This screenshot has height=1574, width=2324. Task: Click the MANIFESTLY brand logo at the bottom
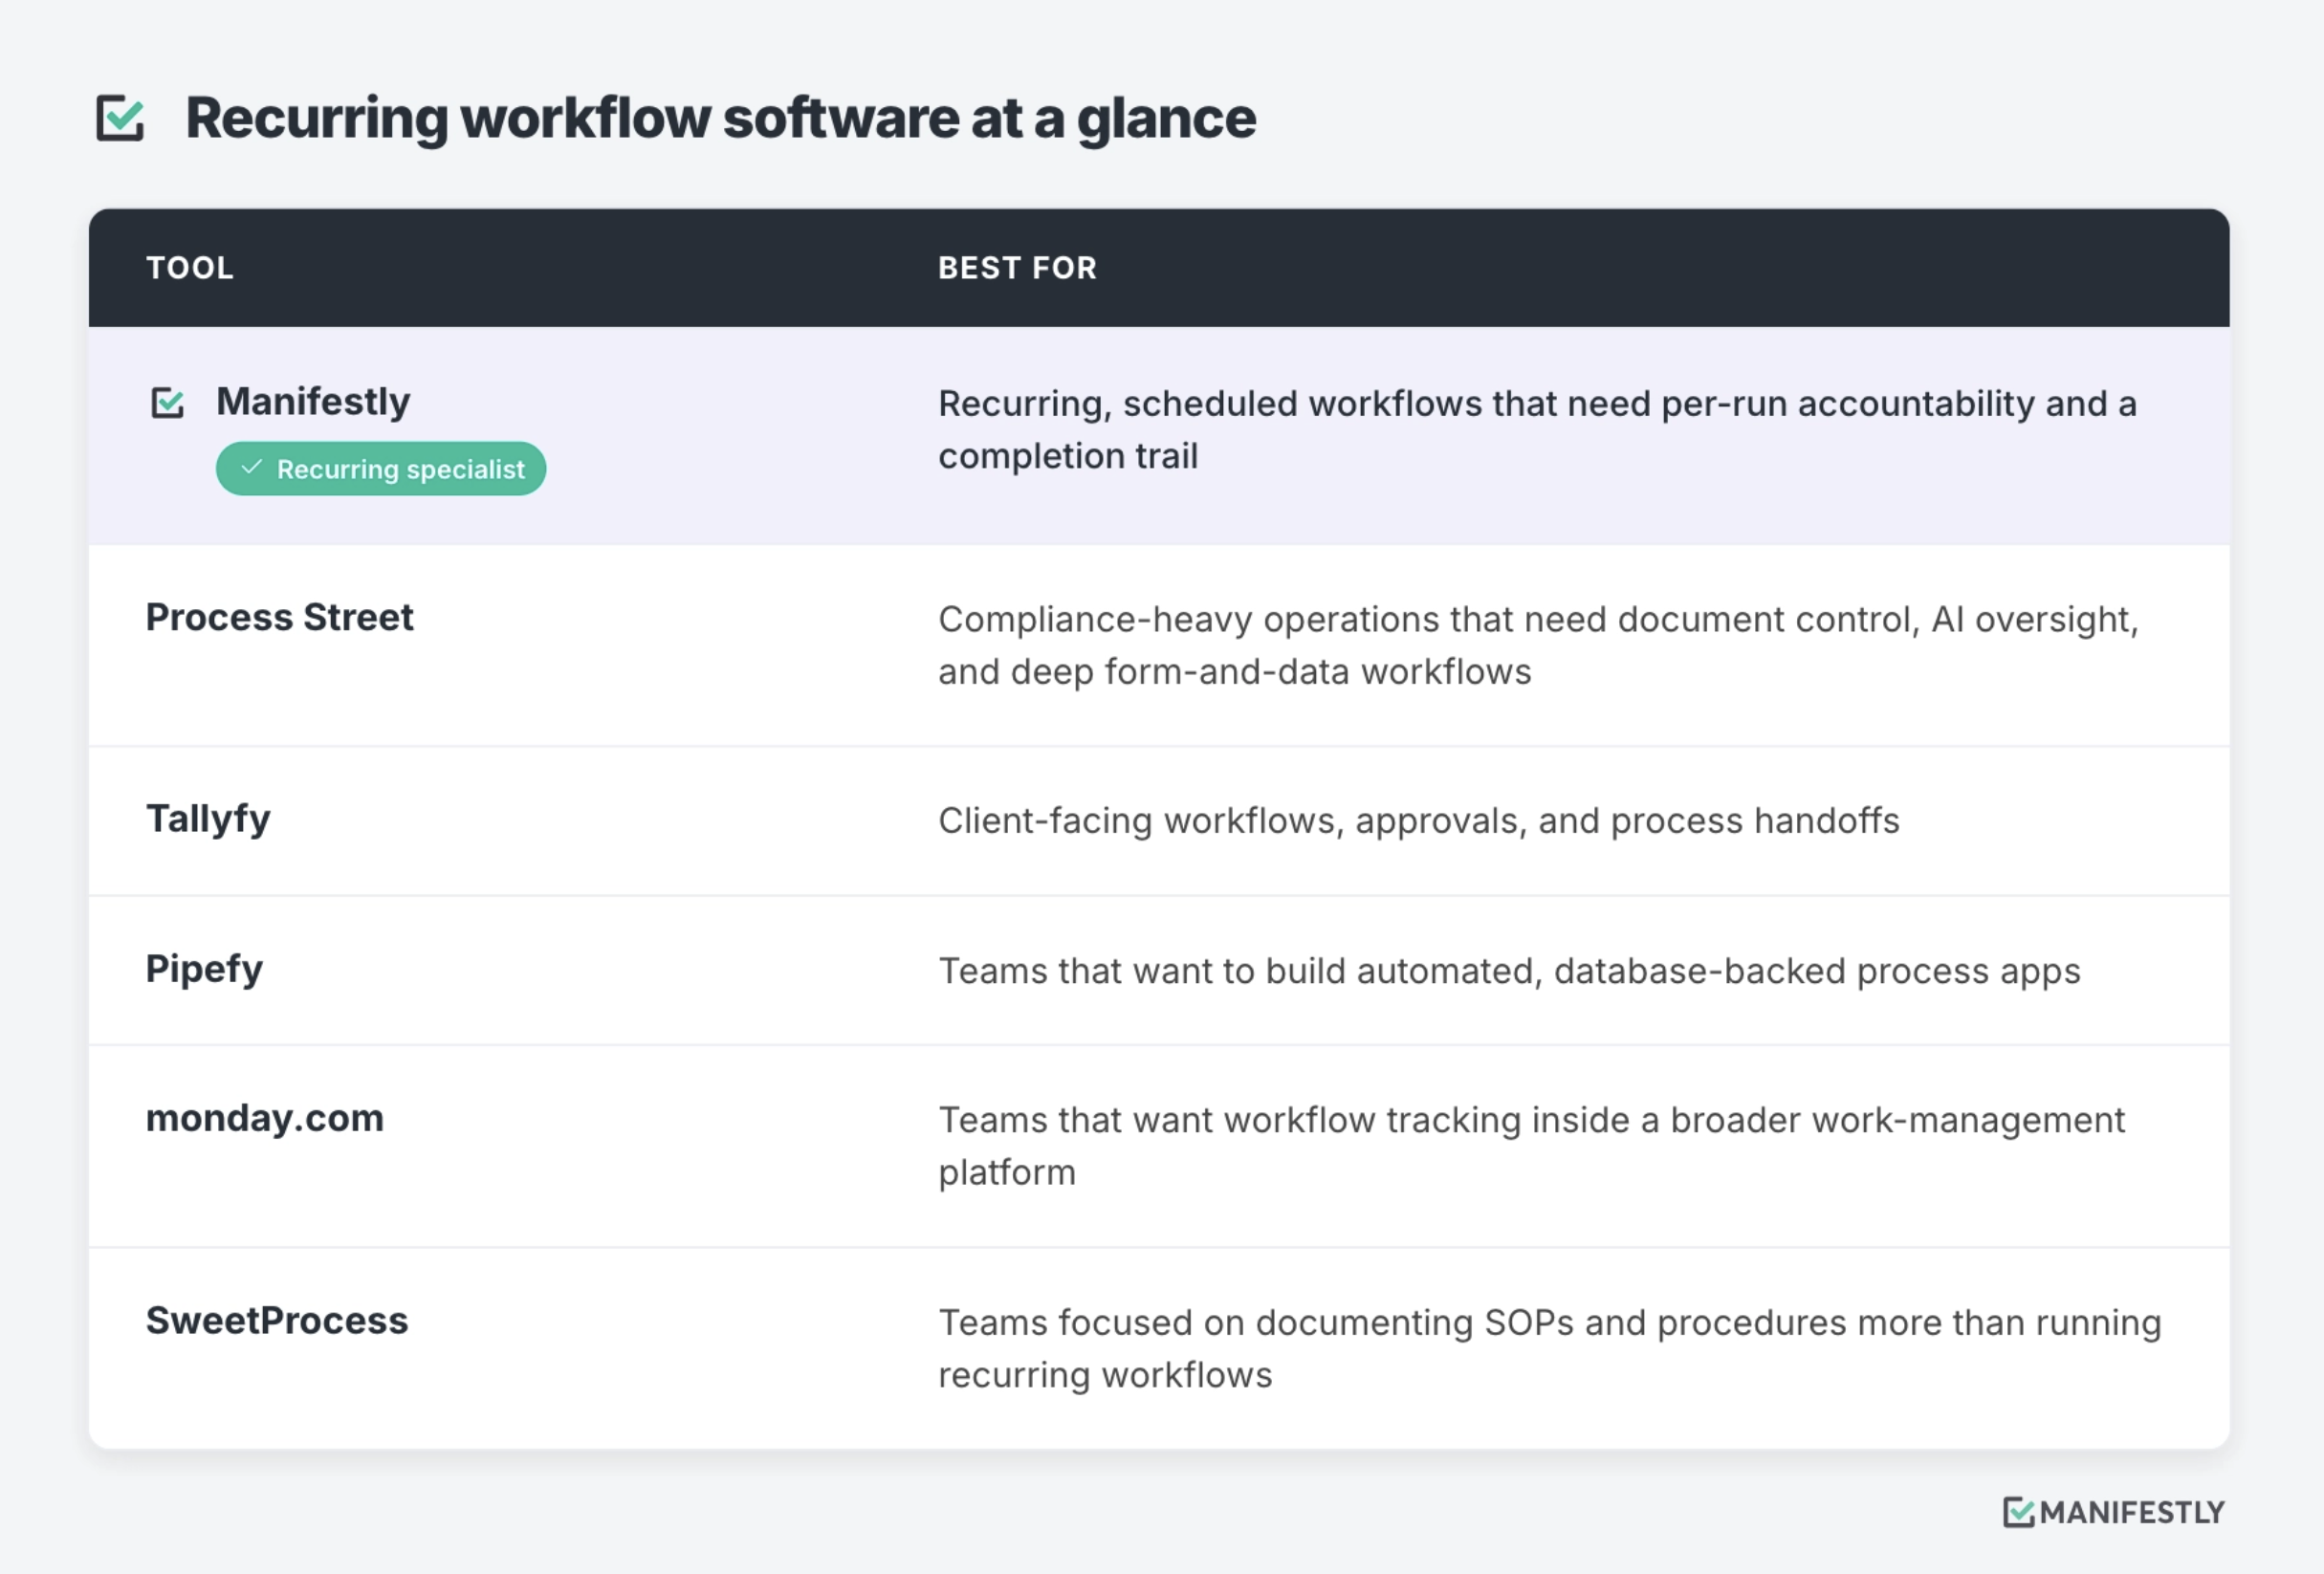2114,1511
